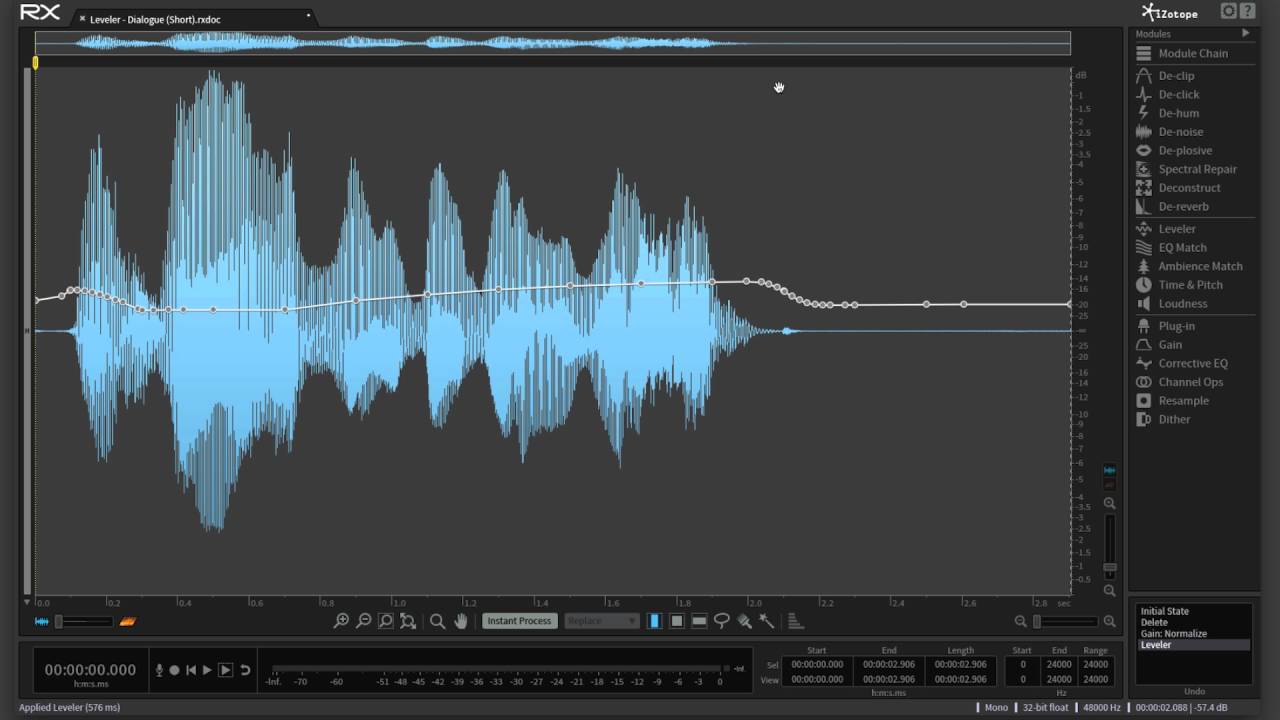Screen dimensions: 1280x720
Task: Open the Replace mode dropdown
Action: [x=601, y=621]
